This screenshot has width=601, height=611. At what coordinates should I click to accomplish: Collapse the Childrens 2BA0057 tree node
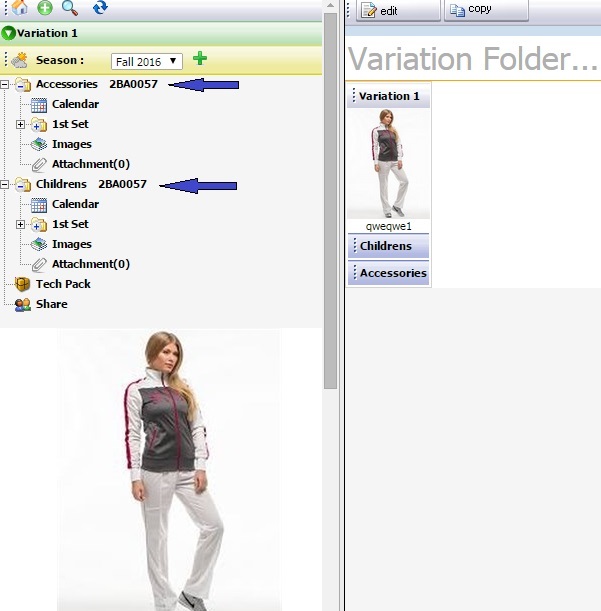coord(4,184)
